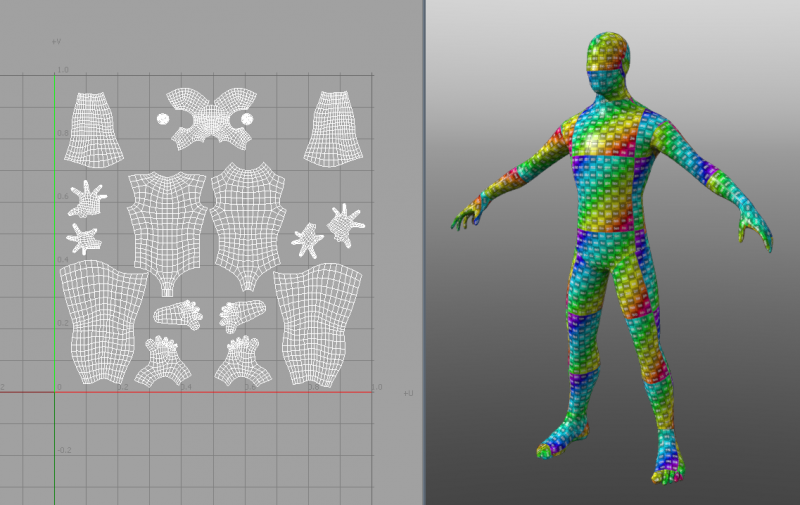Click the top-left arm UV island
This screenshot has height=505, width=800.
tap(95, 130)
